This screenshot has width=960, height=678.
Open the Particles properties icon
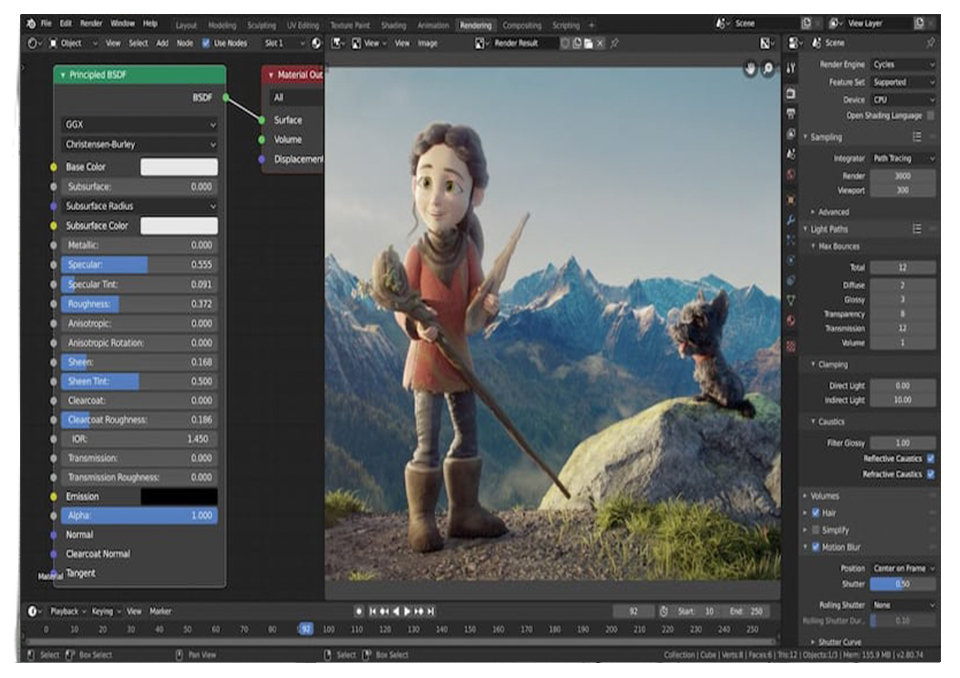[791, 240]
